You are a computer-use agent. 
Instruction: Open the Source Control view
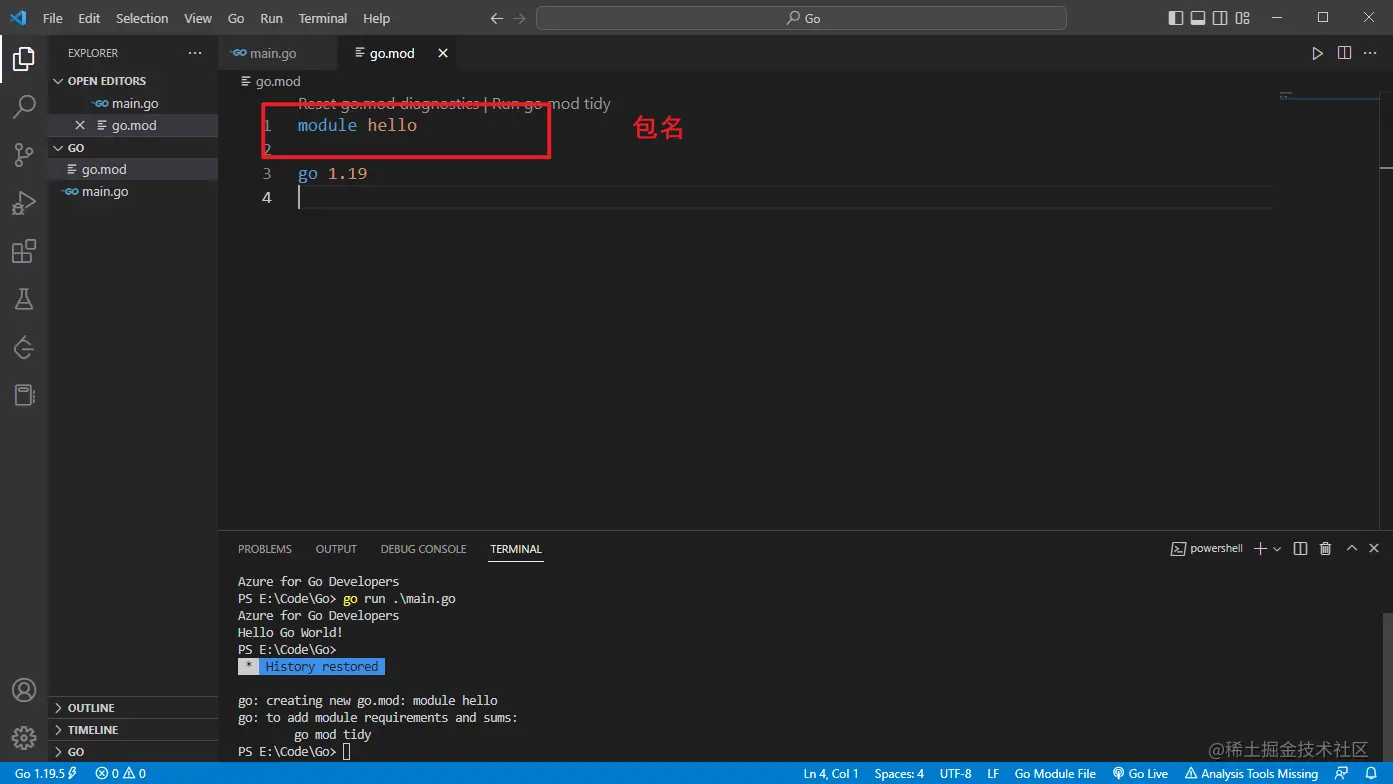[24, 154]
